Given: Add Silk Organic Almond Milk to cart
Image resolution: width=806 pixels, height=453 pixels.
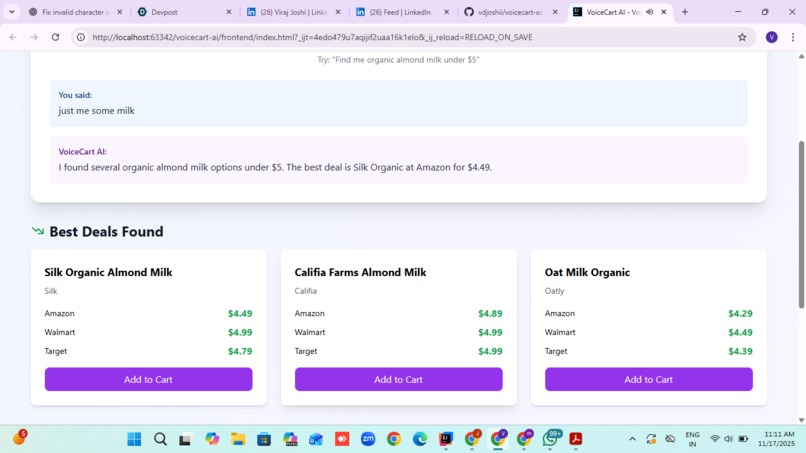Looking at the screenshot, I should click(x=148, y=379).
